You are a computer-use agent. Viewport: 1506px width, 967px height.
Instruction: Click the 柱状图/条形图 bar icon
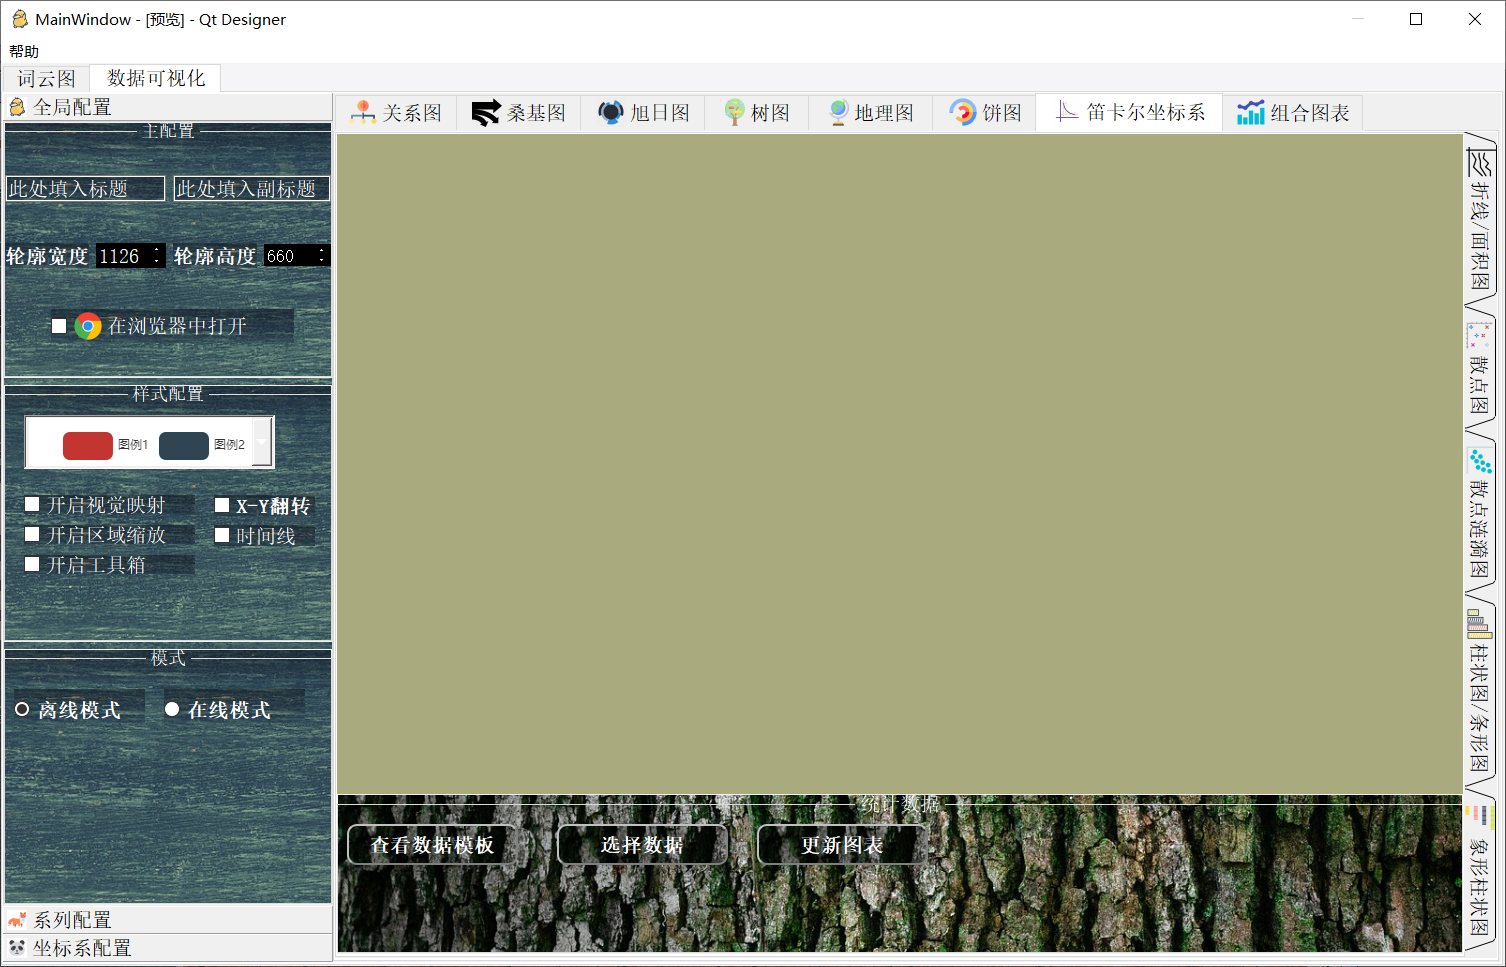pos(1479,625)
